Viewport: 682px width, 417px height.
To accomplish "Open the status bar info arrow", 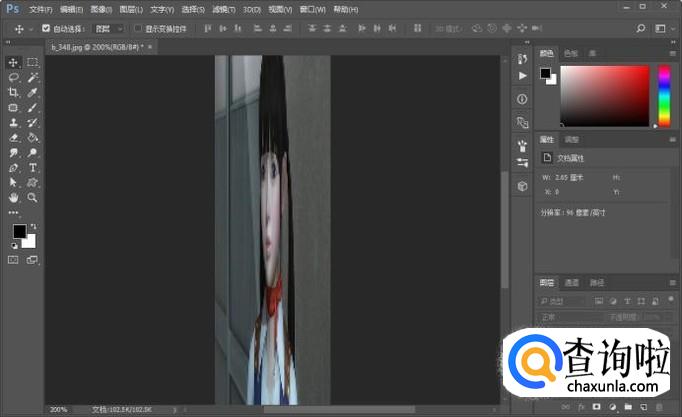I will pos(175,410).
